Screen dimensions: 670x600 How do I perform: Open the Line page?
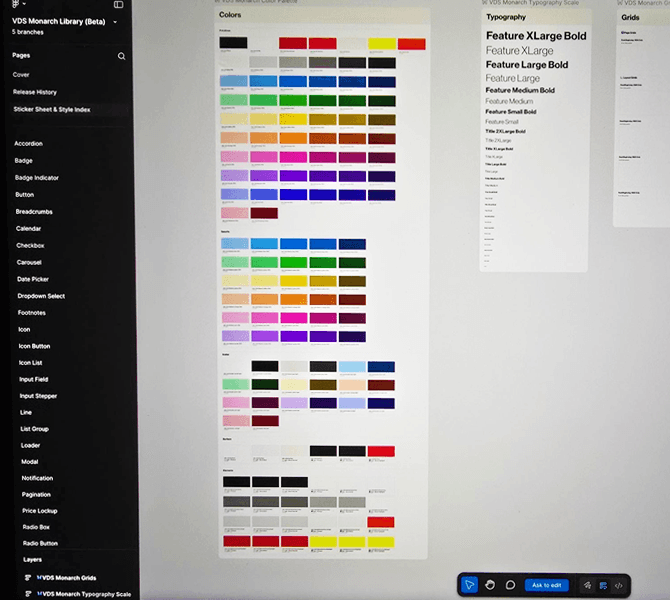[26, 412]
